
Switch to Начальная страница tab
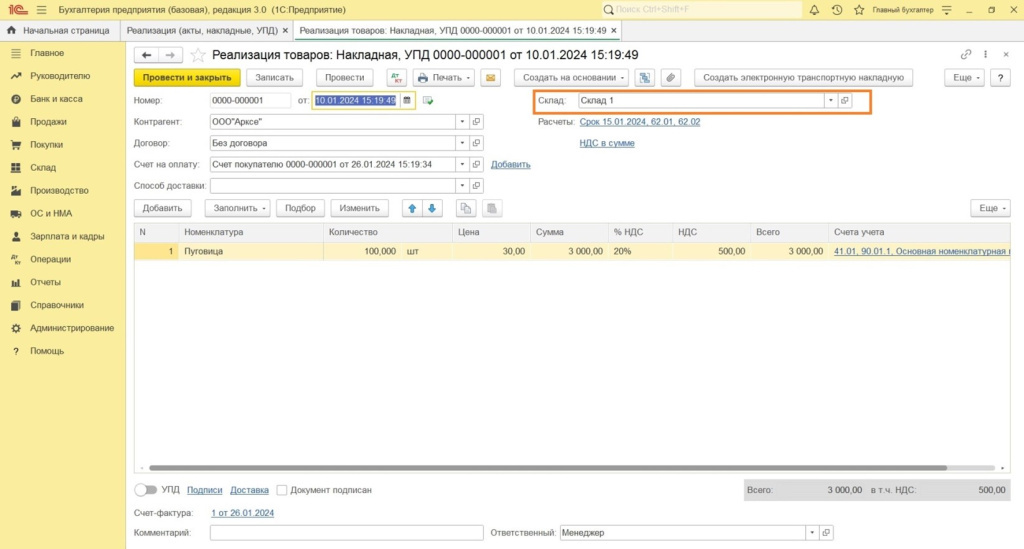click(x=58, y=31)
